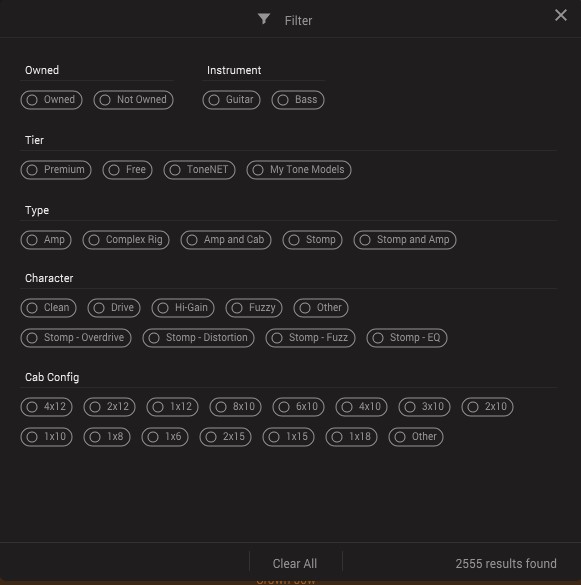581x585 pixels.
Task: Select the 2x12 cab config
Action: pos(109,407)
